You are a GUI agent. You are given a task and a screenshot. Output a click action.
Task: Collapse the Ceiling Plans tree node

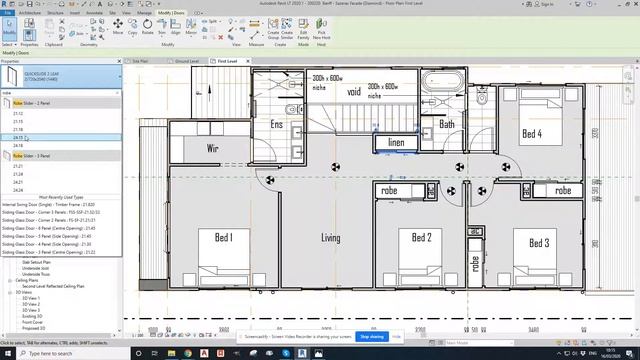10,280
